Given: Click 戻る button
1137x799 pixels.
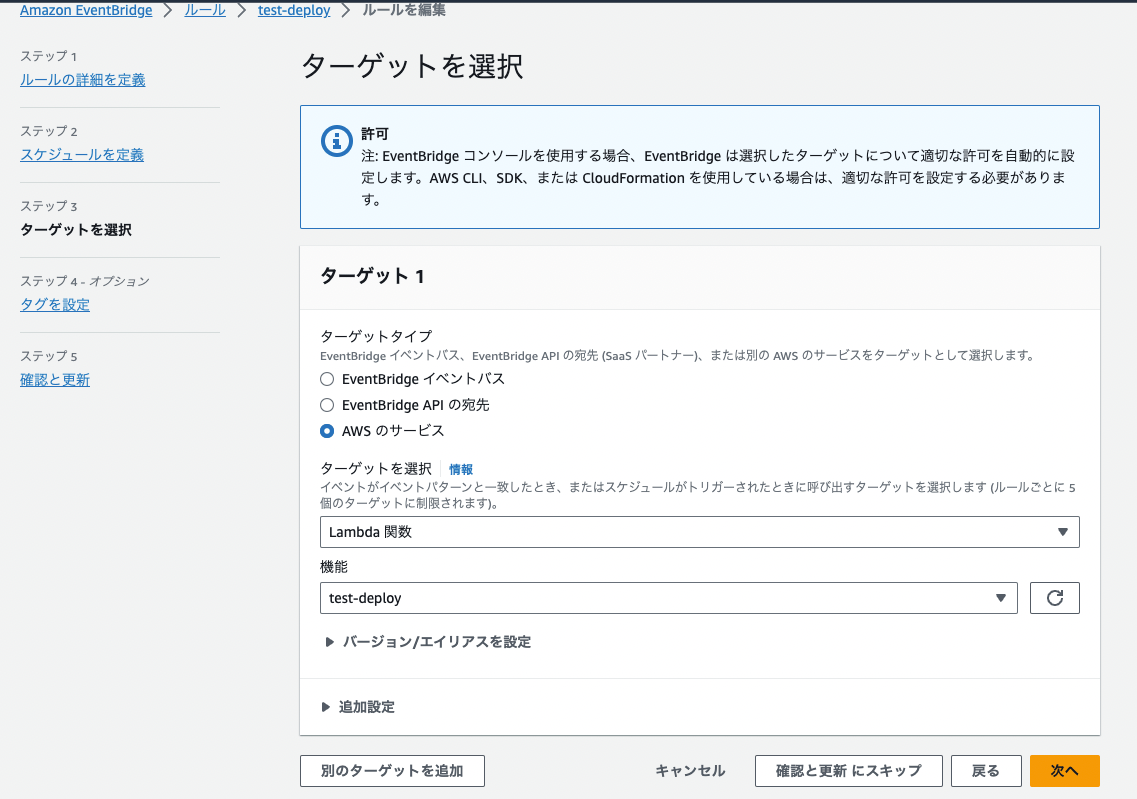Looking at the screenshot, I should tap(986, 771).
